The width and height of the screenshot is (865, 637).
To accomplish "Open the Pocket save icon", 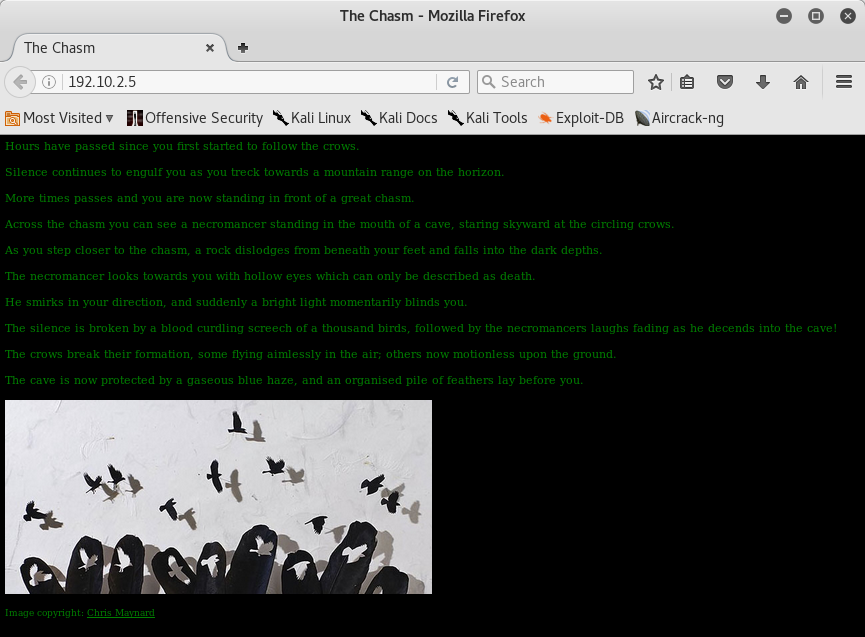I will 726,82.
